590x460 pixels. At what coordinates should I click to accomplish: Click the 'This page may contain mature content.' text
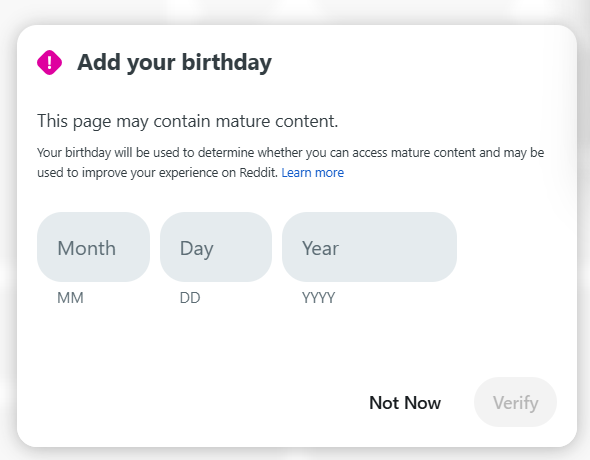pyautogui.click(x=187, y=121)
